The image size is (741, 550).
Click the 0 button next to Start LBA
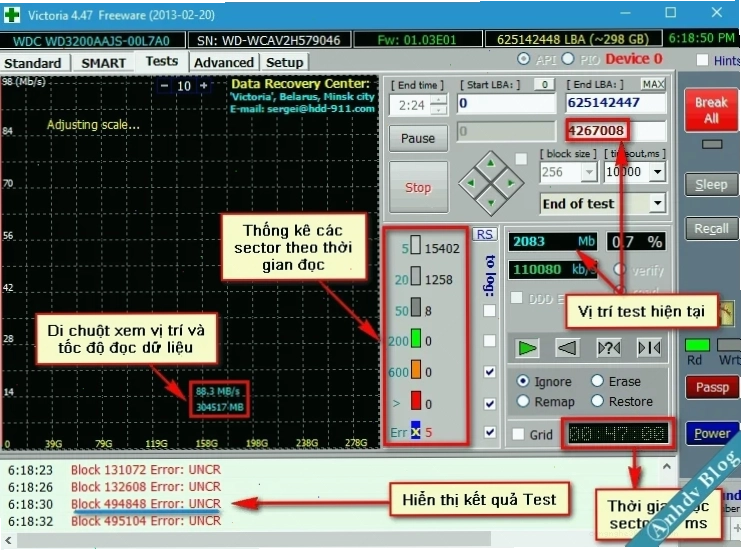[544, 85]
